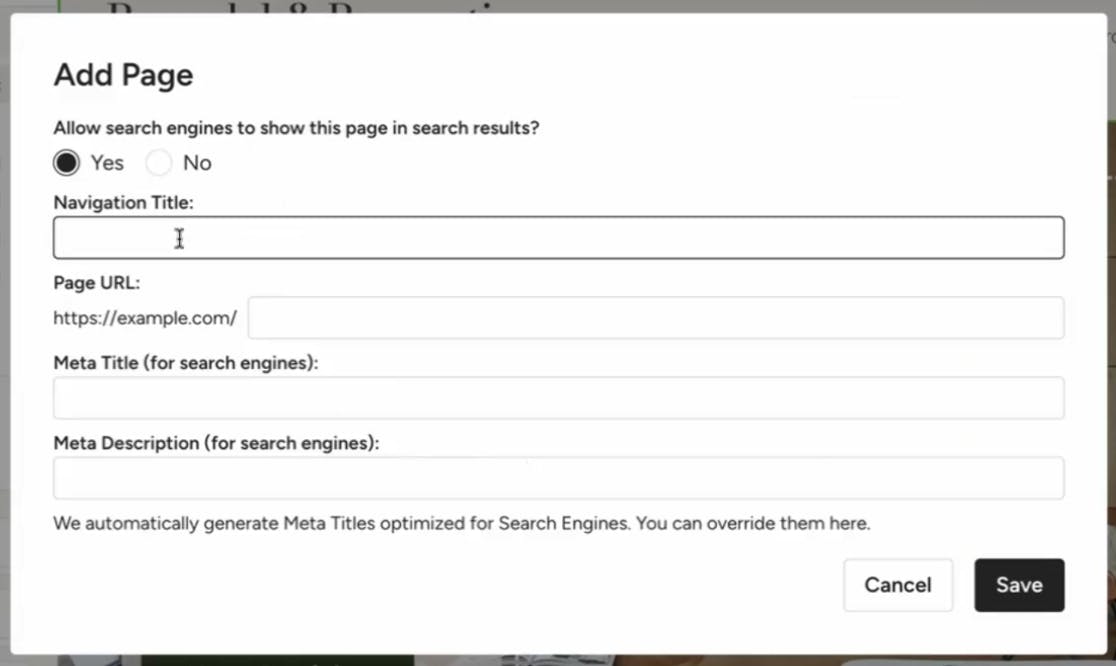The height and width of the screenshot is (666, 1116).
Task: Click the https://example.com/ URL prefix text
Action: (145, 319)
